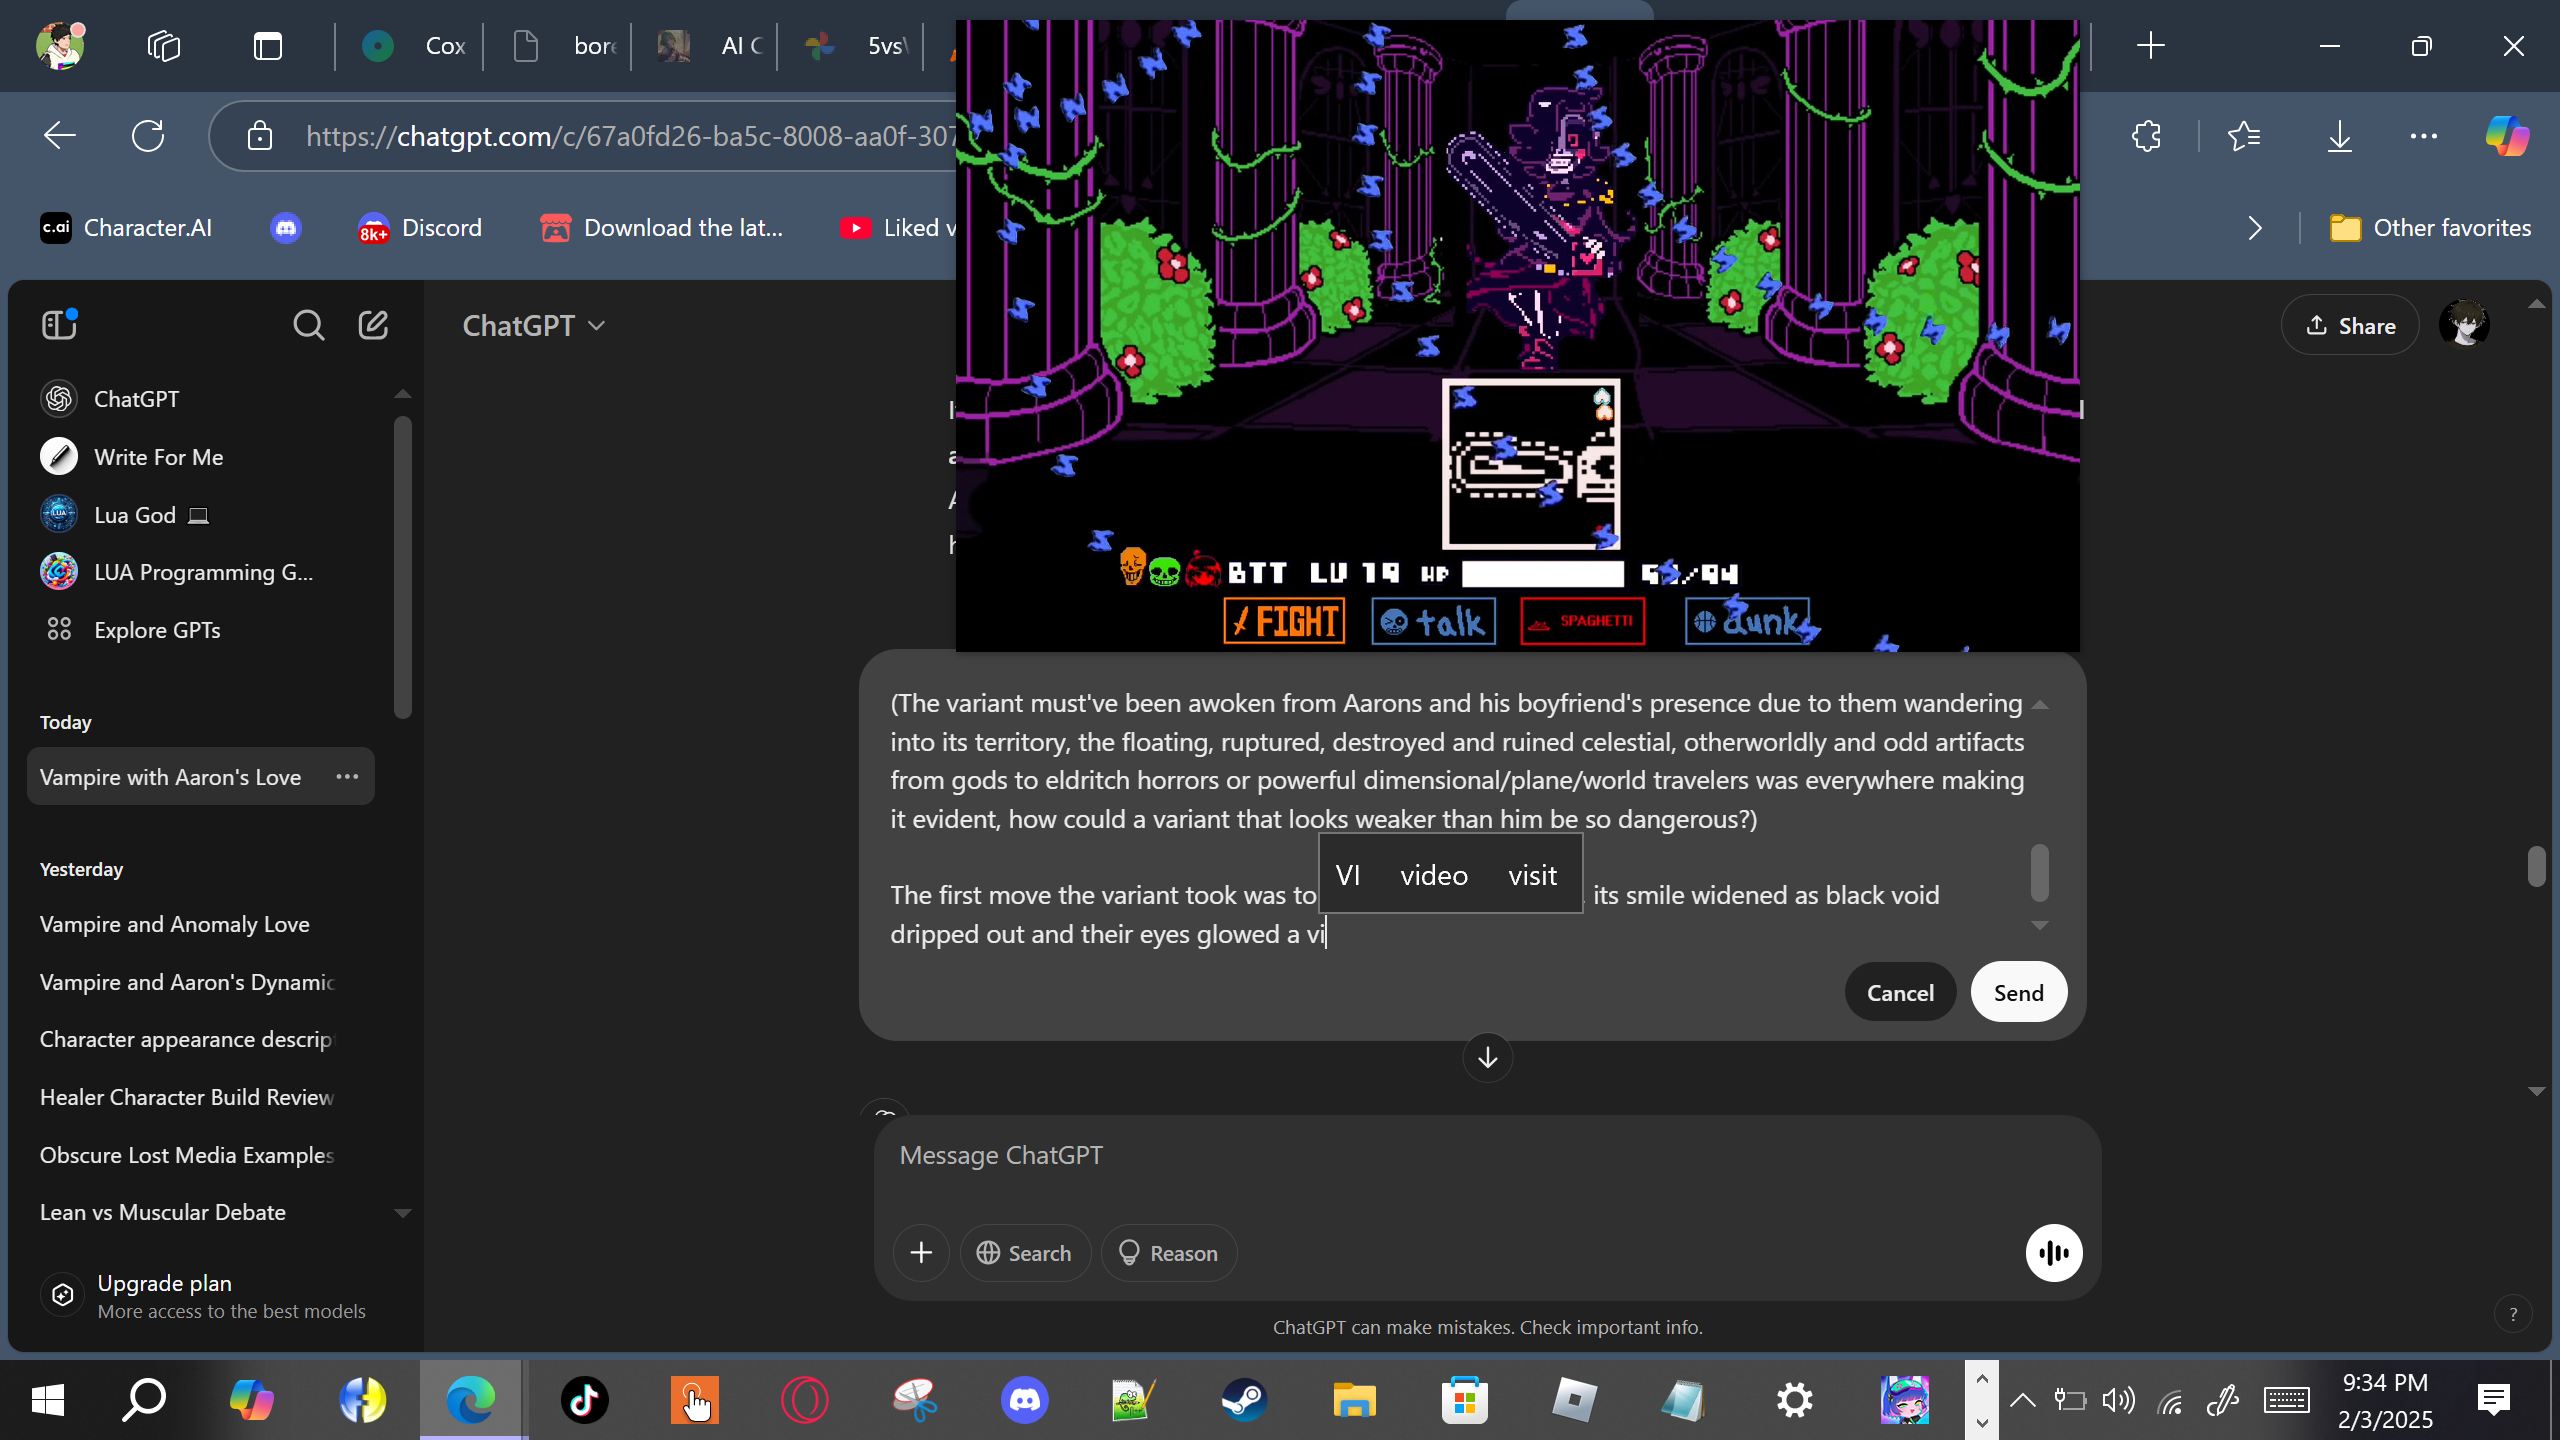The height and width of the screenshot is (1440, 2560).
Task: Attach a file with the plus button
Action: point(921,1253)
